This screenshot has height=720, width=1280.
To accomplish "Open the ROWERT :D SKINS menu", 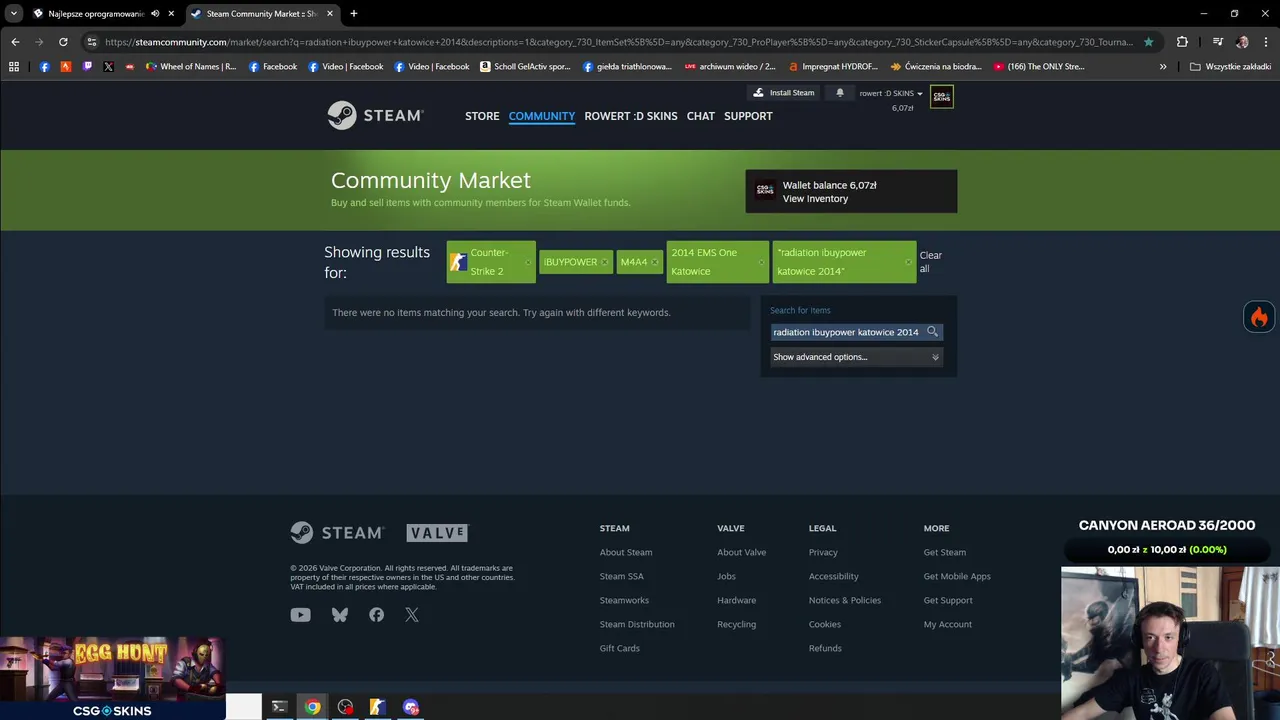I will pos(631,116).
